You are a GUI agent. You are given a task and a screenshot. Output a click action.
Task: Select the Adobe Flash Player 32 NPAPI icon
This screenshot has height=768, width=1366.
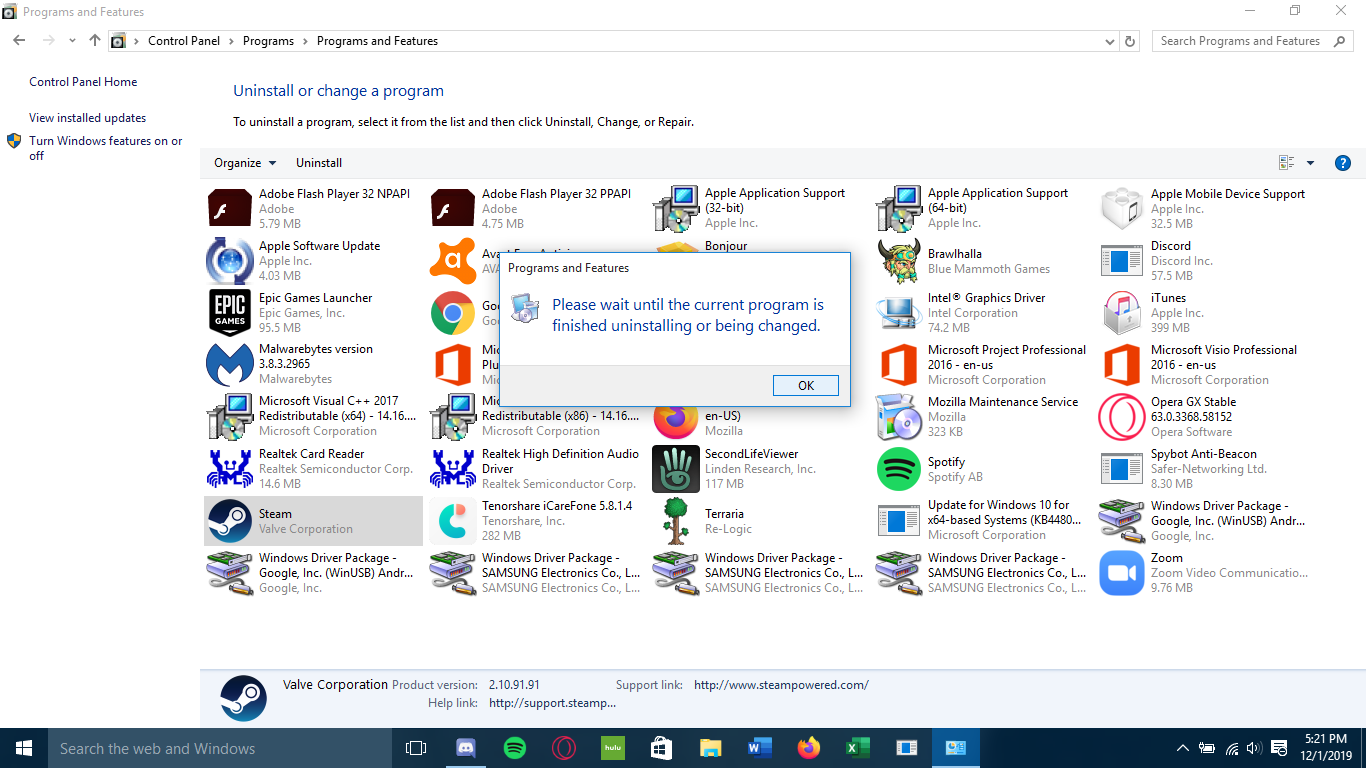click(230, 209)
